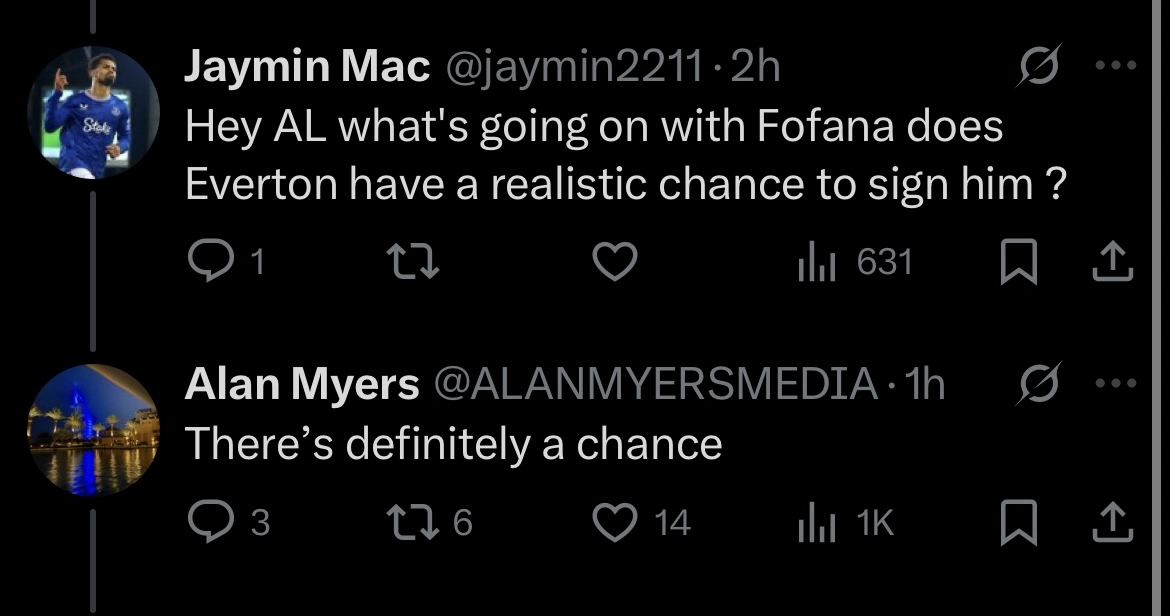Open more options for Alan's reply
This screenshot has width=1170, height=616.
[1116, 385]
